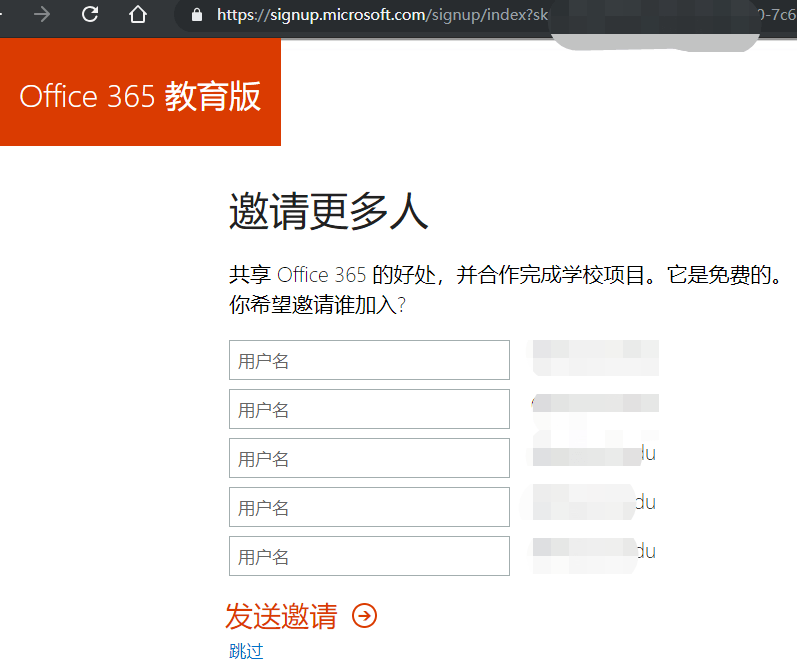Focus the signup.microsoft.com address bar
The width and height of the screenshot is (797, 669).
click(x=382, y=15)
